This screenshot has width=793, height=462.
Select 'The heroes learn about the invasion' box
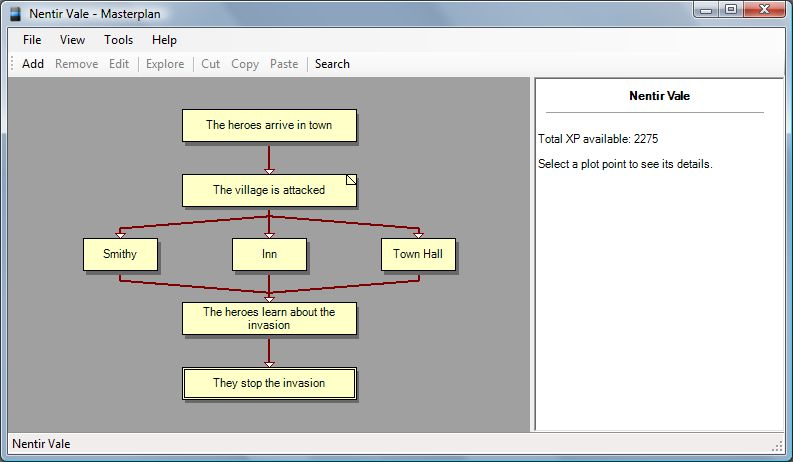coord(269,318)
